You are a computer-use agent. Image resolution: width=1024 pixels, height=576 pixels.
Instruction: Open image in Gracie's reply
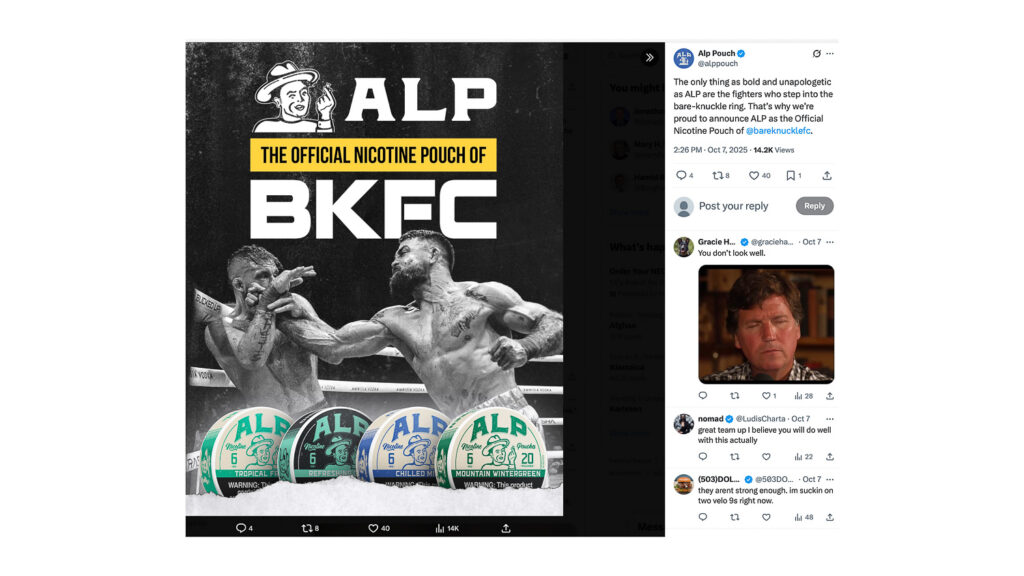coord(766,324)
